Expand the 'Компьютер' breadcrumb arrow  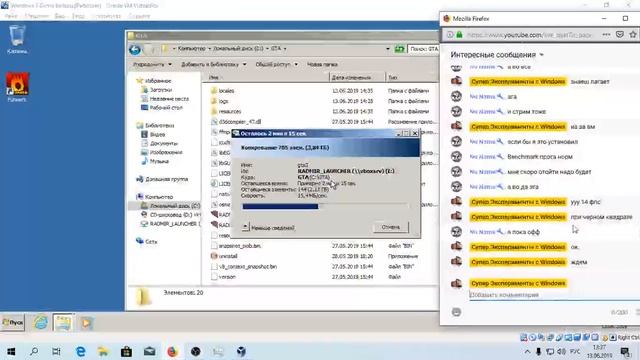click(210, 49)
